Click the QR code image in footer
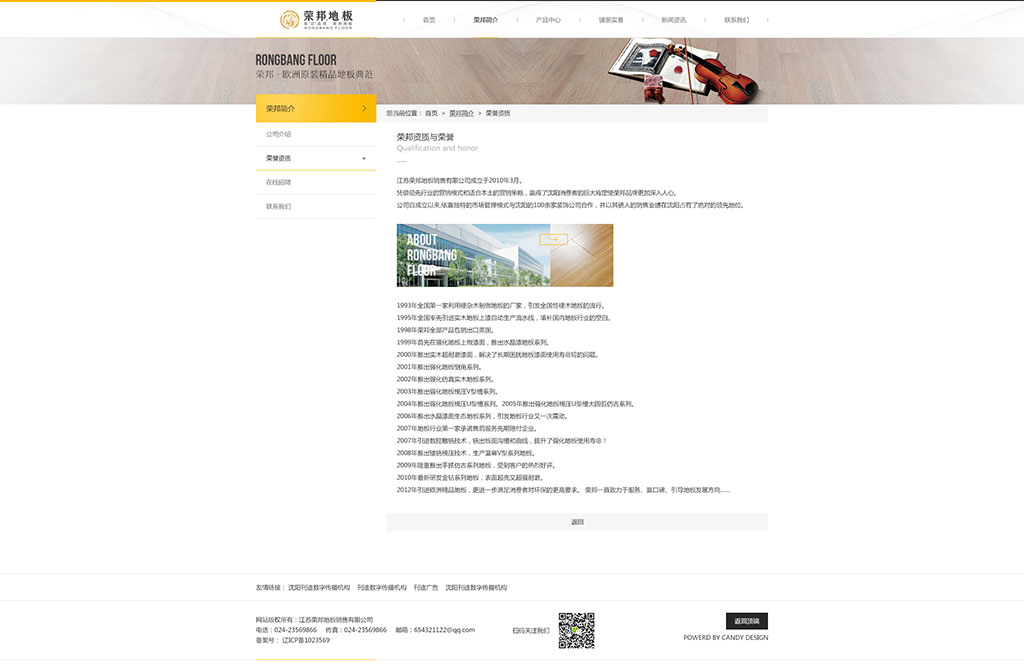The width and height of the screenshot is (1024, 668). tap(576, 630)
